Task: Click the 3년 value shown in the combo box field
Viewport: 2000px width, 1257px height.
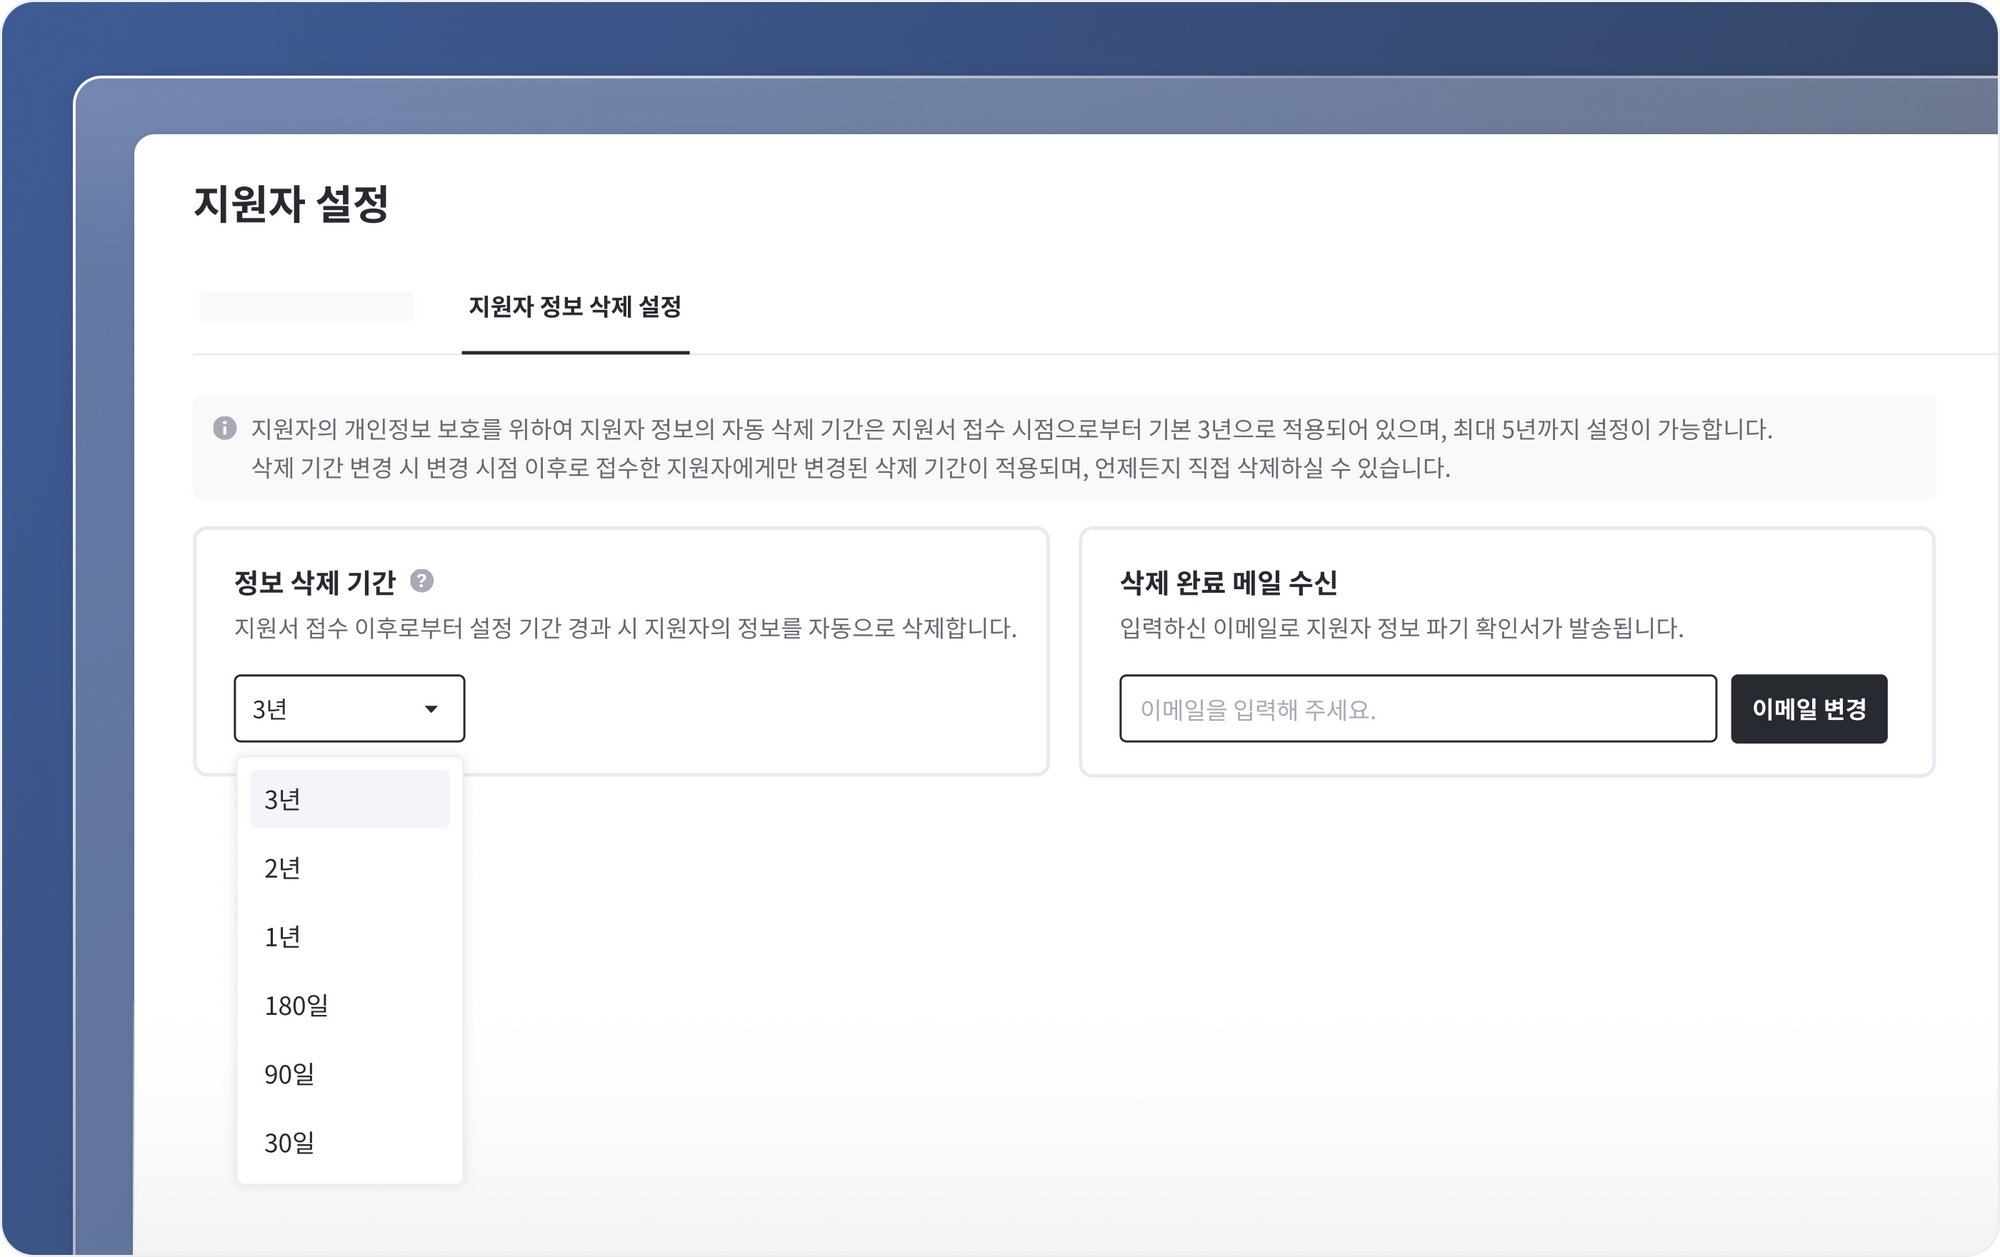Action: [270, 709]
